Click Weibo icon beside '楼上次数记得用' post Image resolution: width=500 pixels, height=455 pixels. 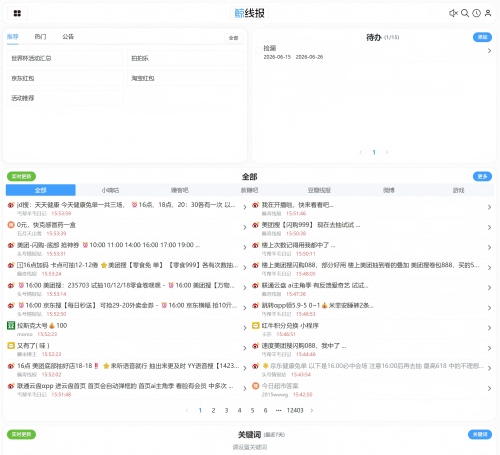point(255,245)
